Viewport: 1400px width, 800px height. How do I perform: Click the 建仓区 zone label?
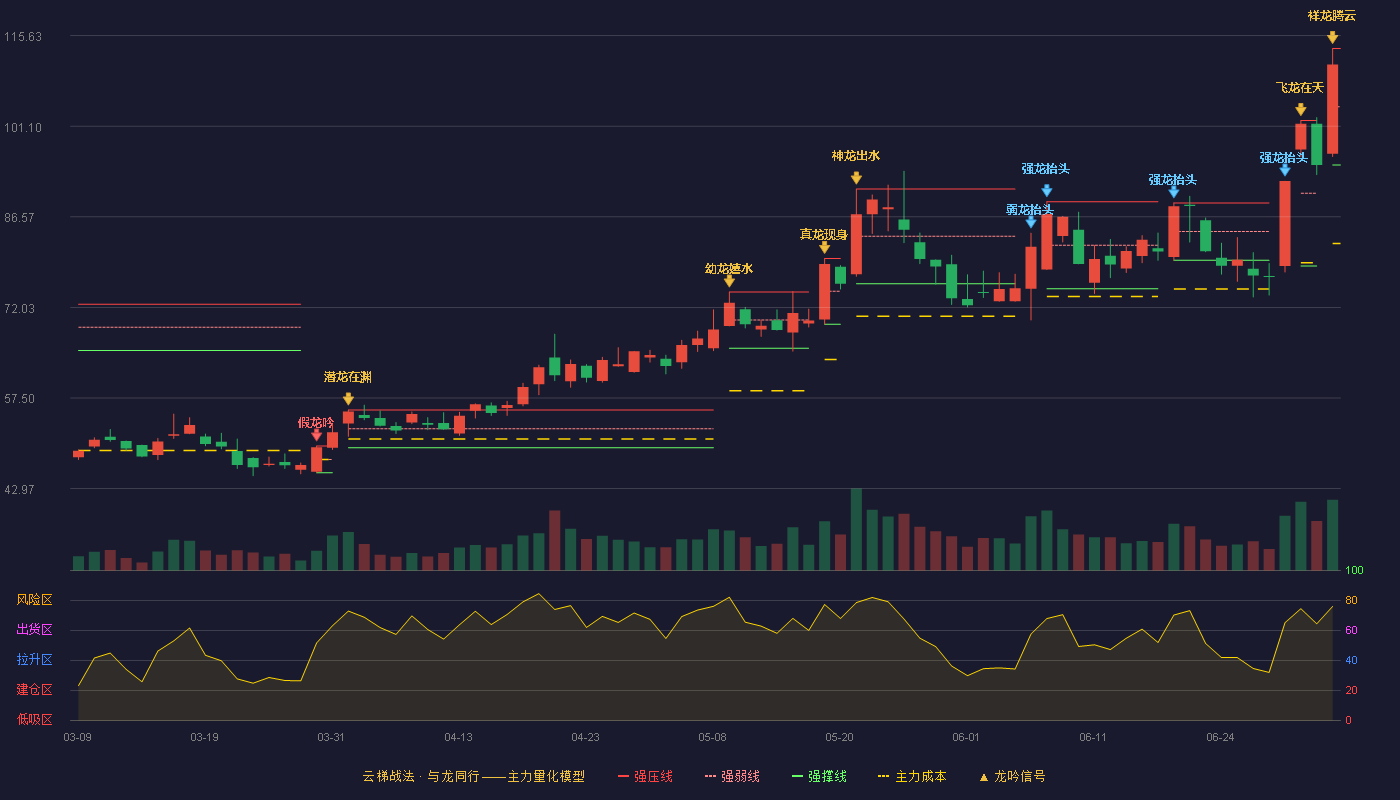click(34, 690)
